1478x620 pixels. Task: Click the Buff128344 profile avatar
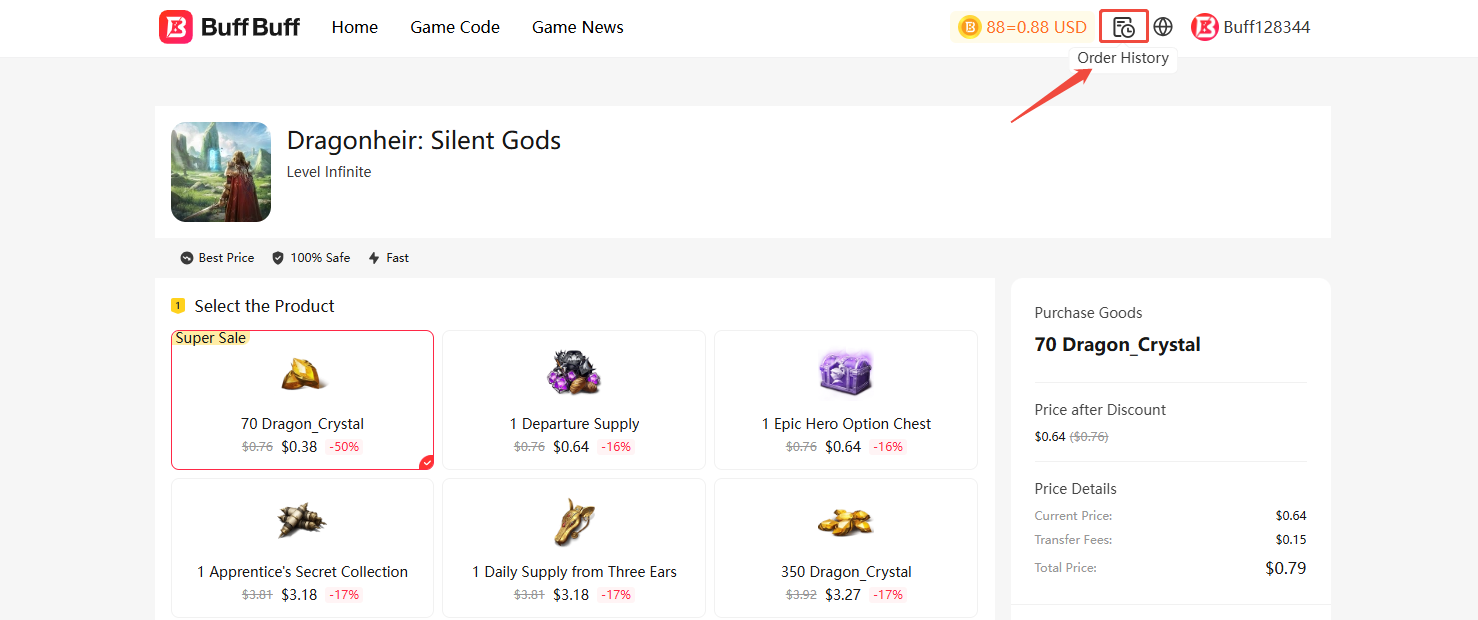(x=1205, y=27)
